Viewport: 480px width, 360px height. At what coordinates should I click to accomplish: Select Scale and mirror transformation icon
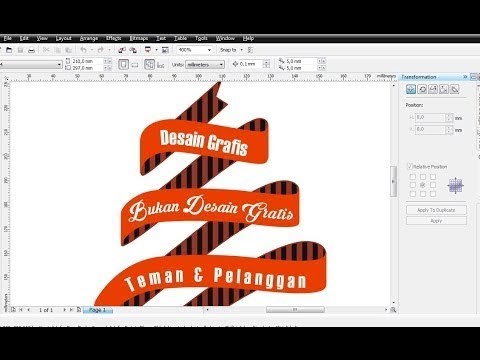click(433, 89)
